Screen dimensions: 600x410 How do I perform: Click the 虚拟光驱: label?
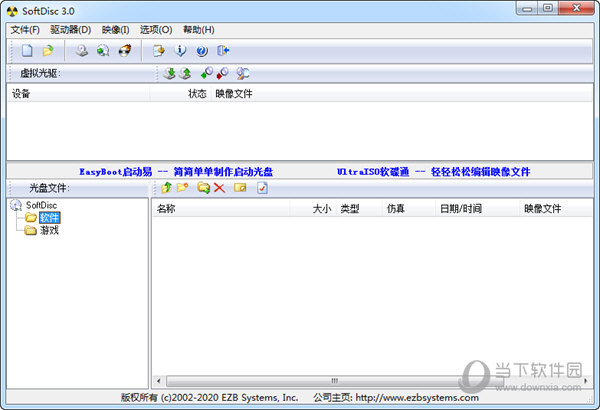[40, 73]
